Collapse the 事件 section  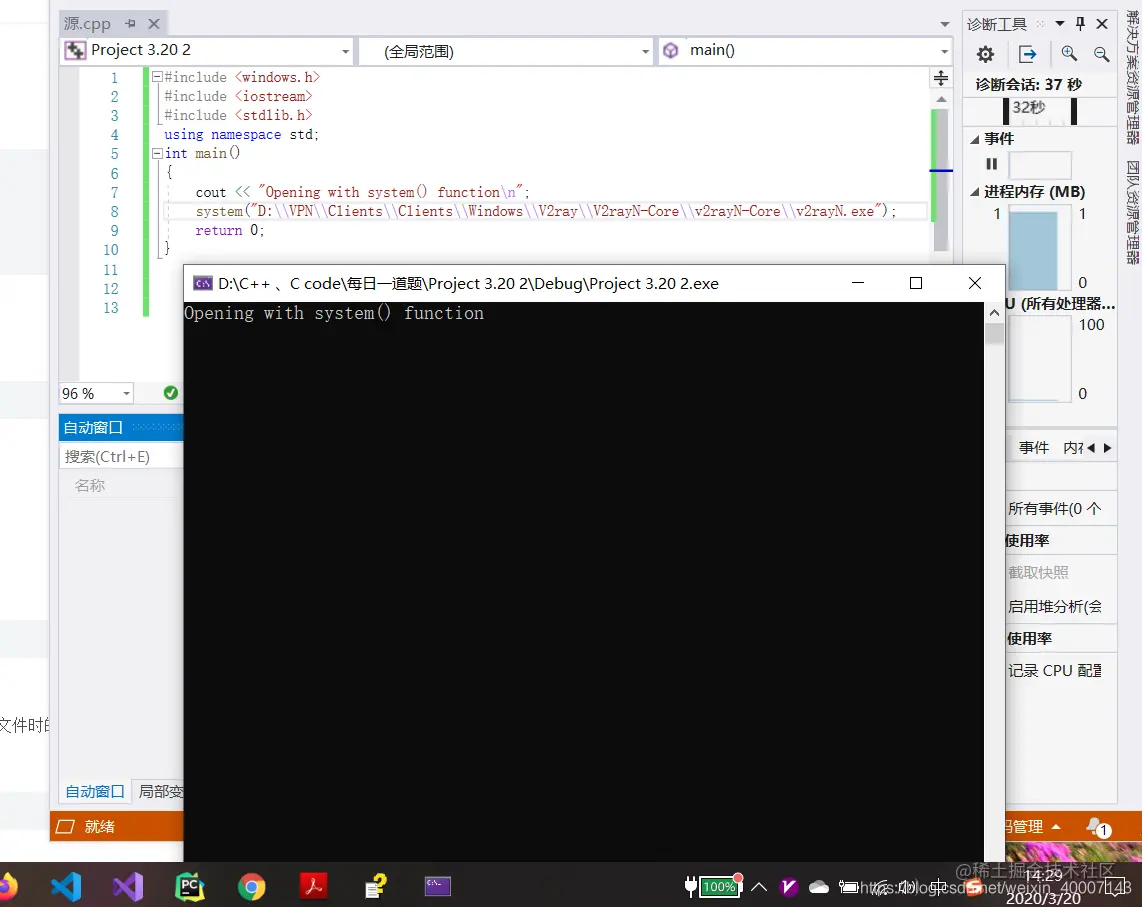974,138
